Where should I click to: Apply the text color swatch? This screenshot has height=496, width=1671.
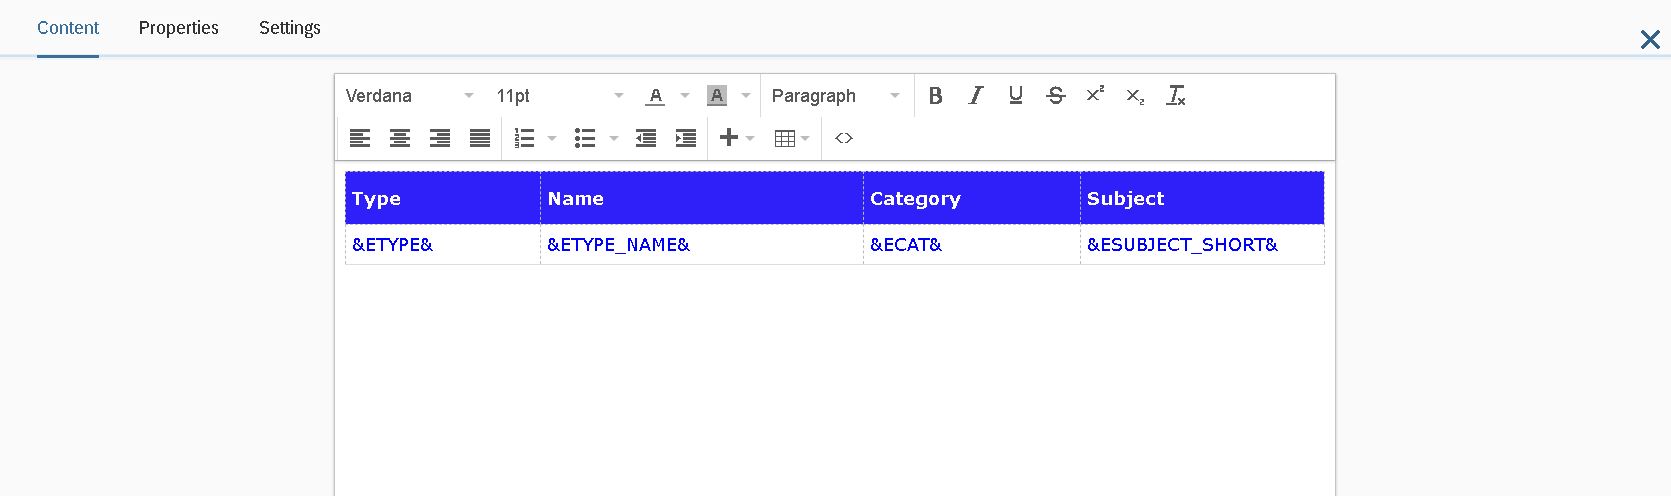pyautogui.click(x=655, y=96)
